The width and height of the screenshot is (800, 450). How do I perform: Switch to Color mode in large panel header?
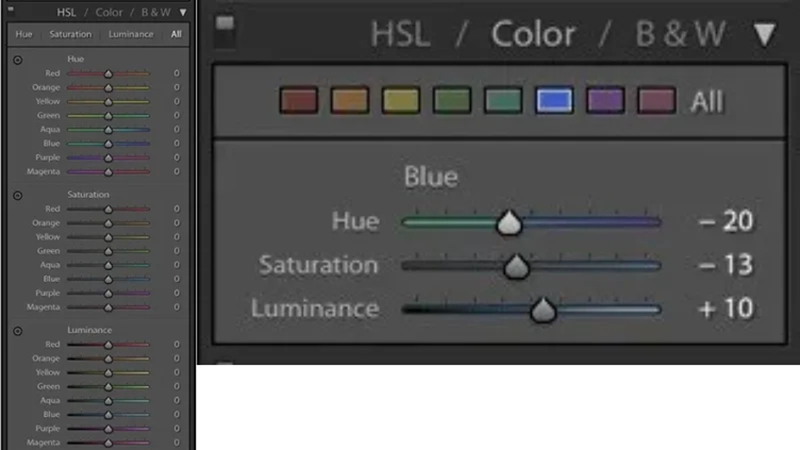[533, 34]
